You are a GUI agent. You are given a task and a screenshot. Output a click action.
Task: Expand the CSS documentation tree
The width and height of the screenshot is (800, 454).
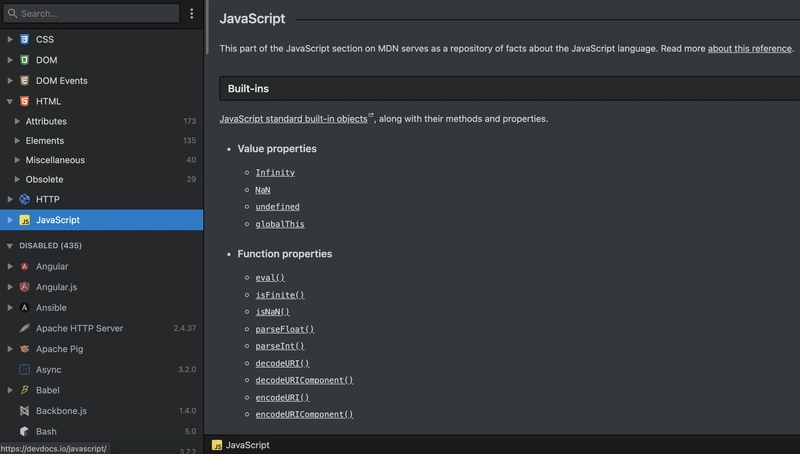coord(10,39)
